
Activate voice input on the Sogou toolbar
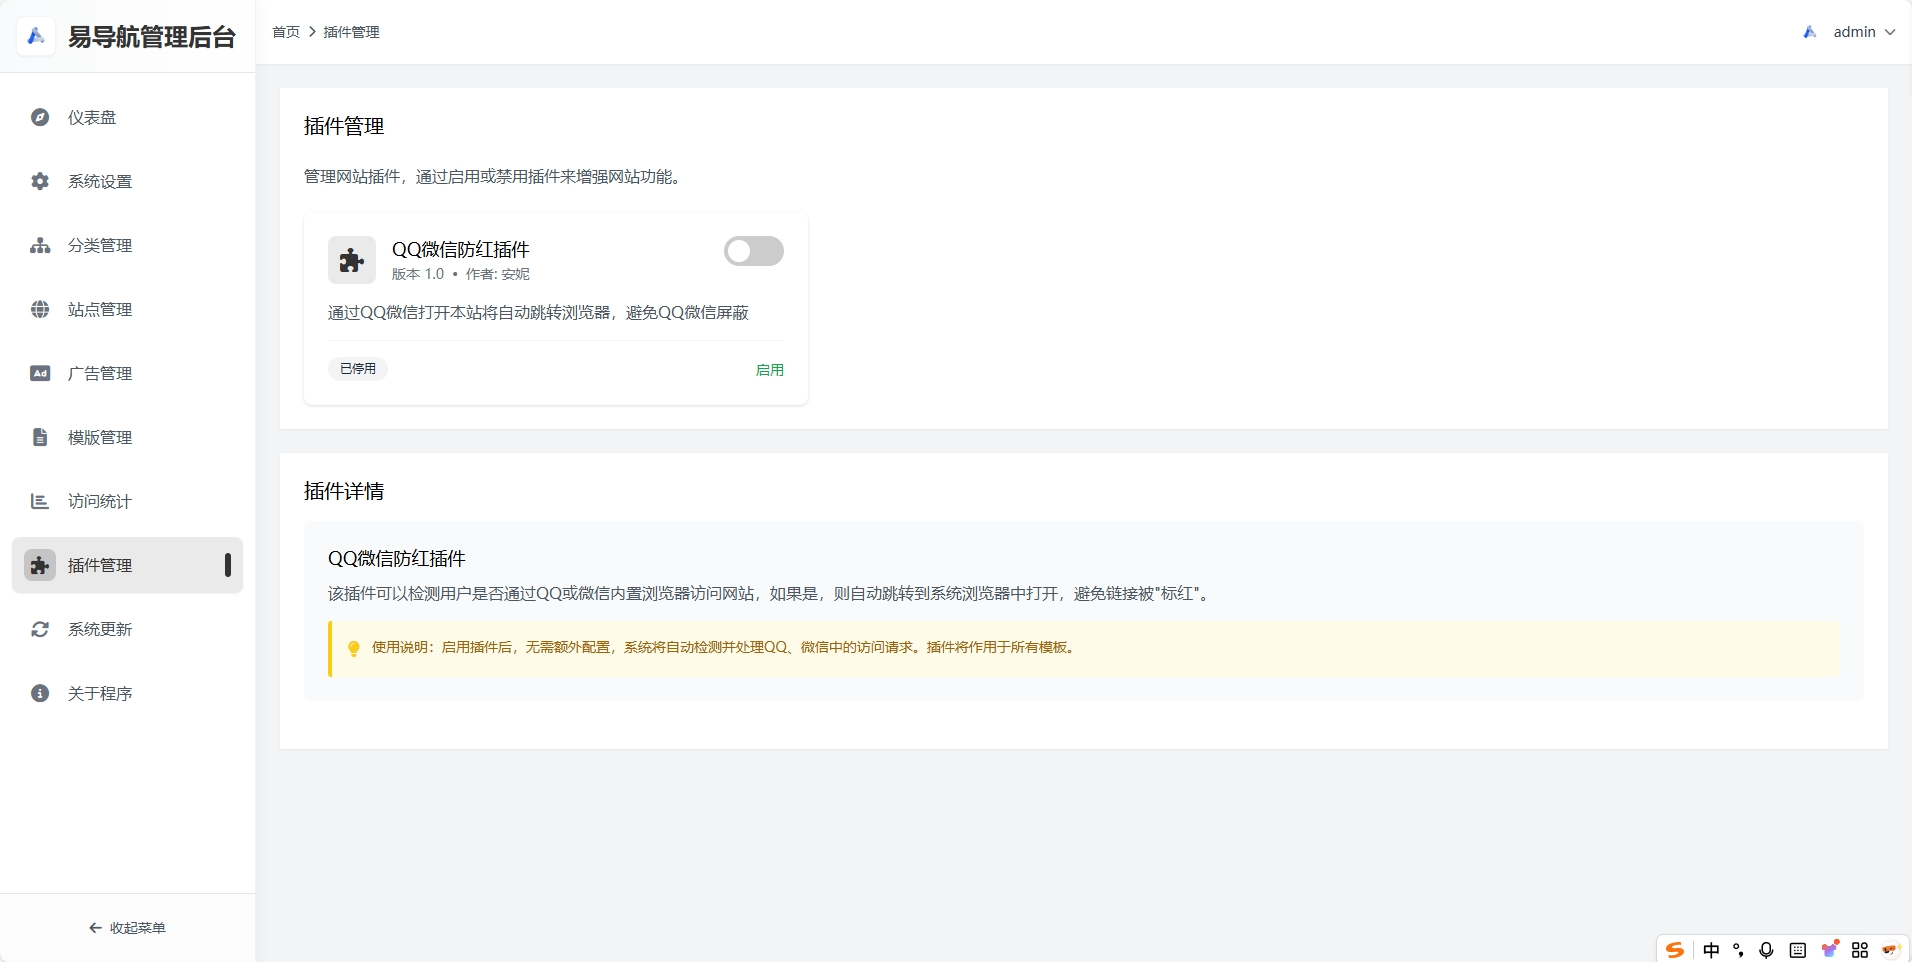click(x=1765, y=949)
